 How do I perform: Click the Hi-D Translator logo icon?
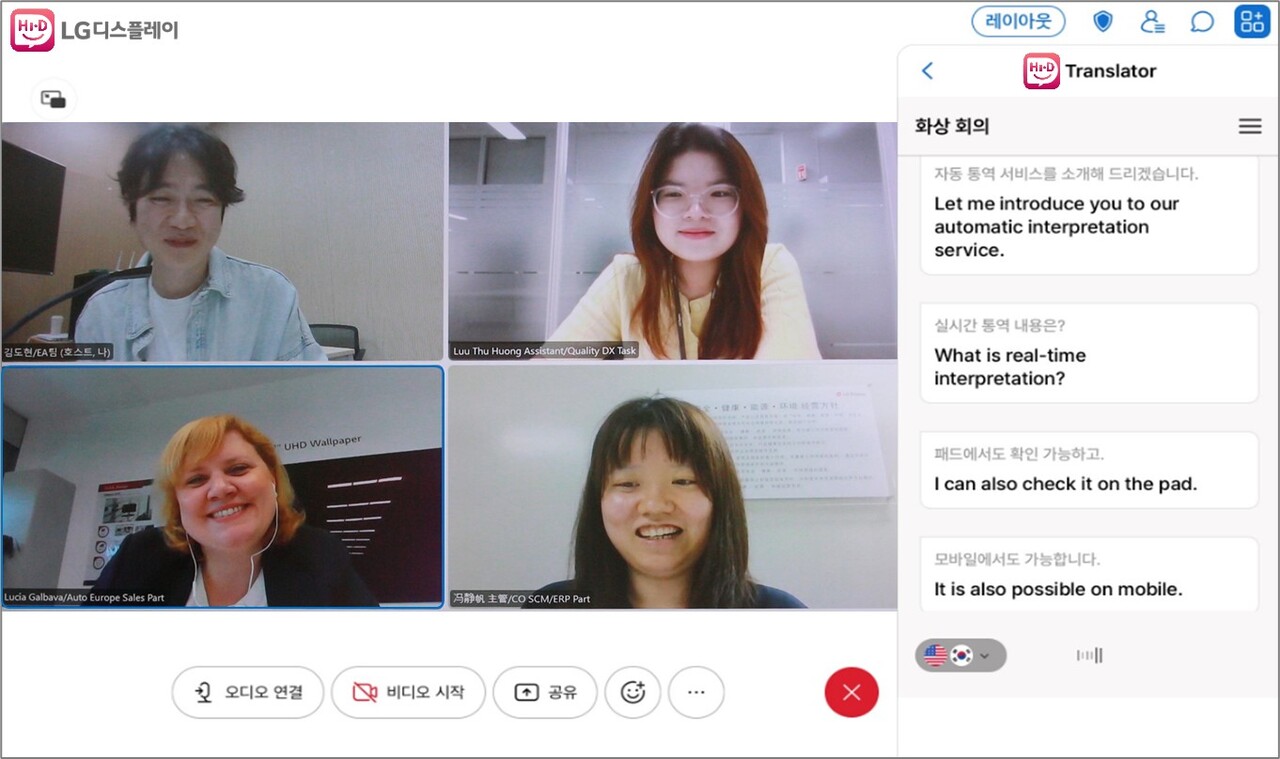(1041, 71)
